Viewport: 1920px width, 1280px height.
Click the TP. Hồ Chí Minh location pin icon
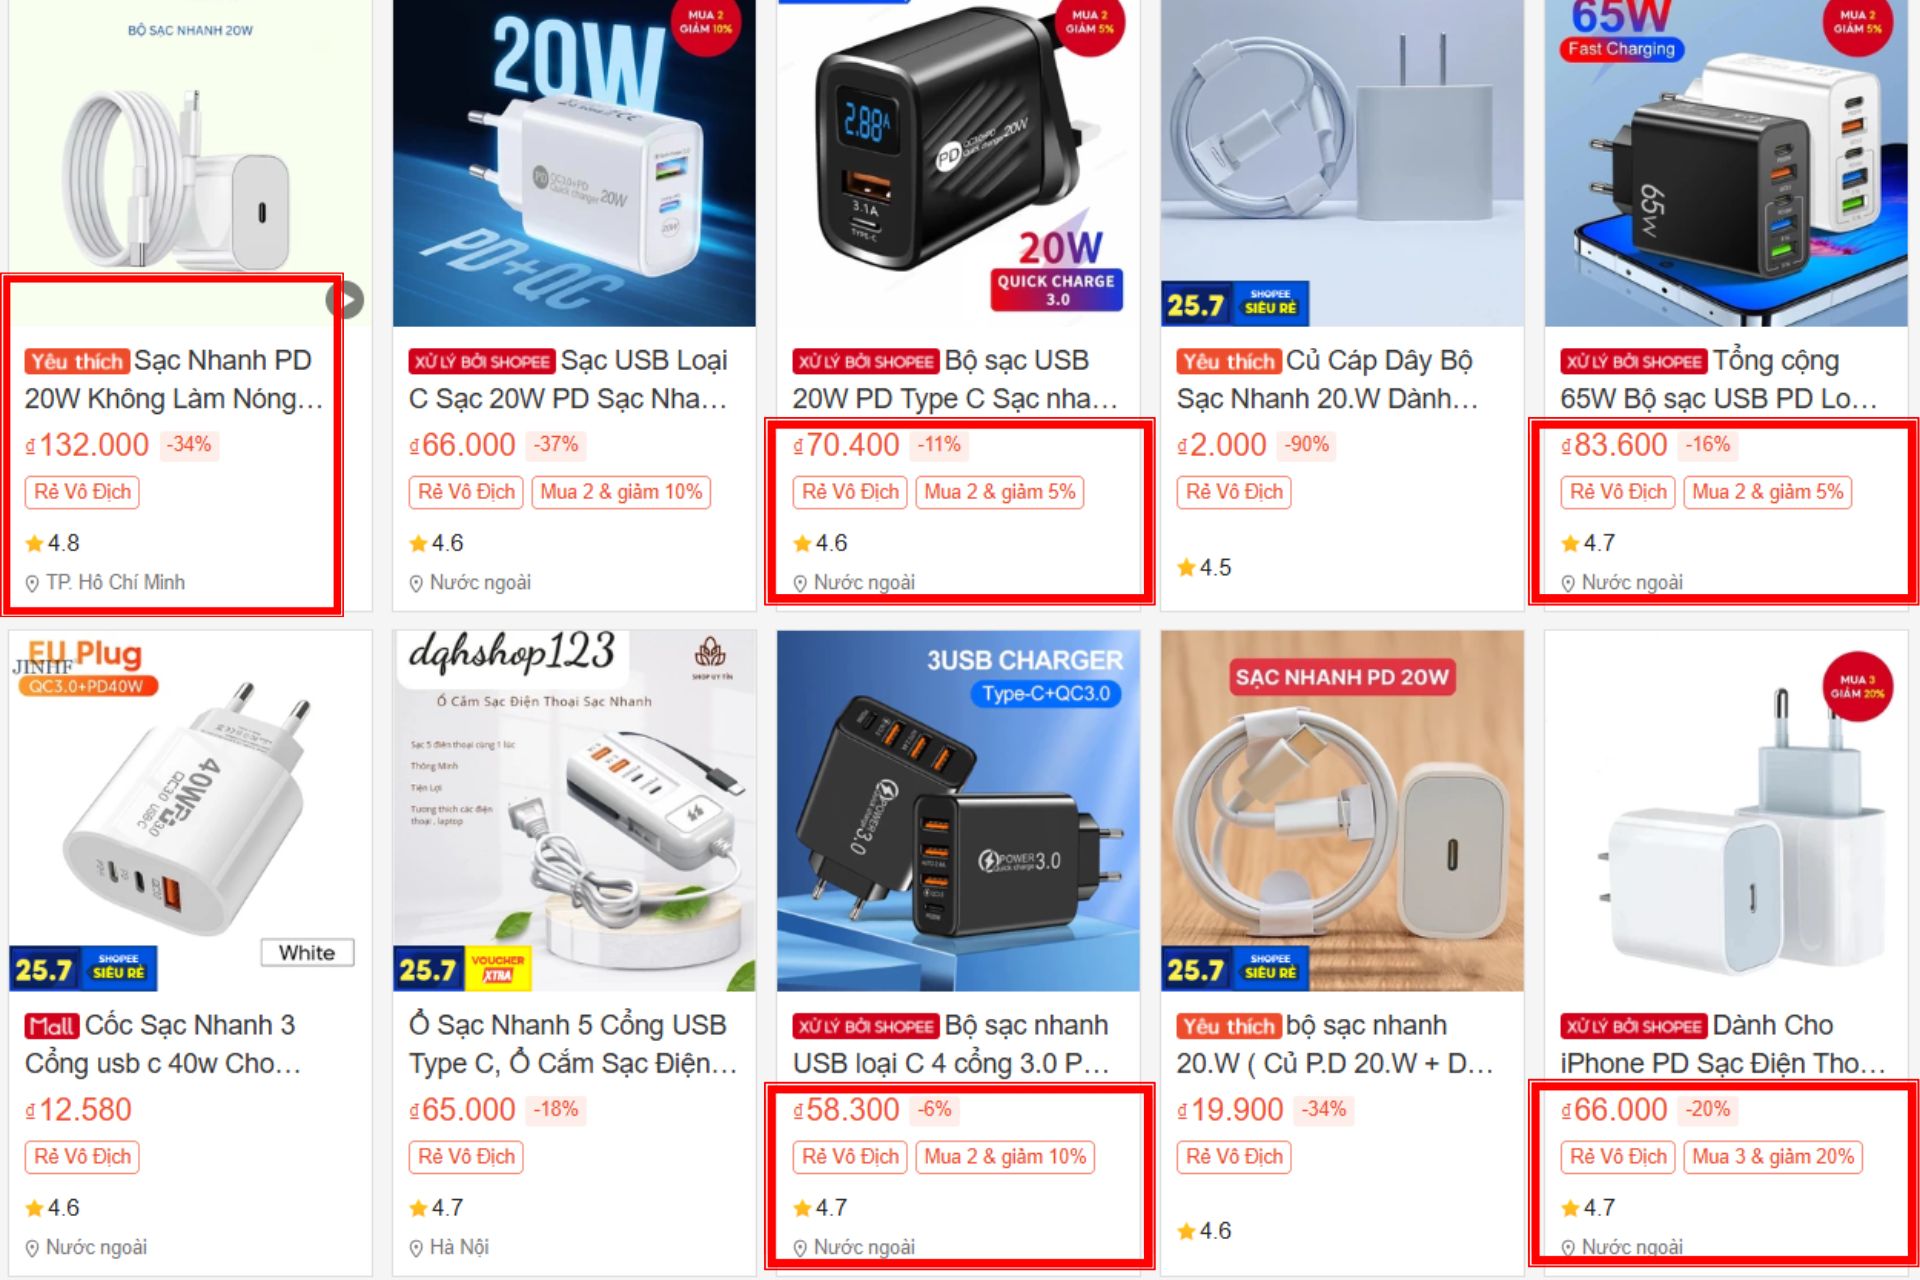tap(32, 583)
